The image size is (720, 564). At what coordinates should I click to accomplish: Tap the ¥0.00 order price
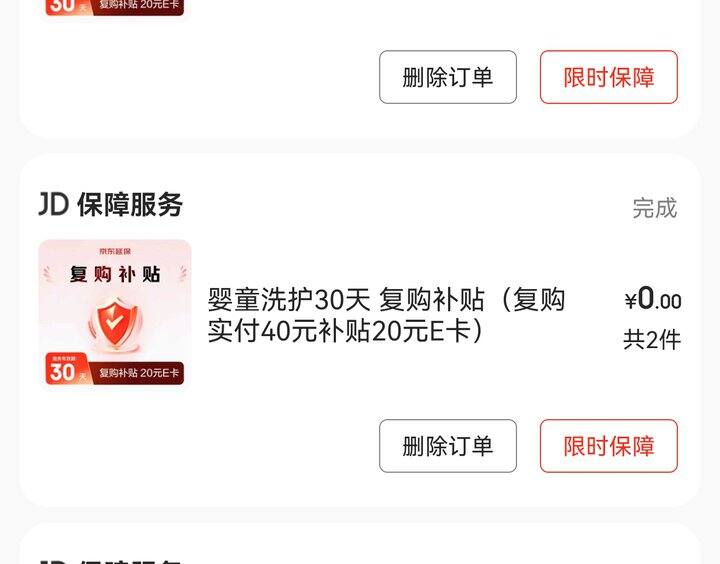652,299
